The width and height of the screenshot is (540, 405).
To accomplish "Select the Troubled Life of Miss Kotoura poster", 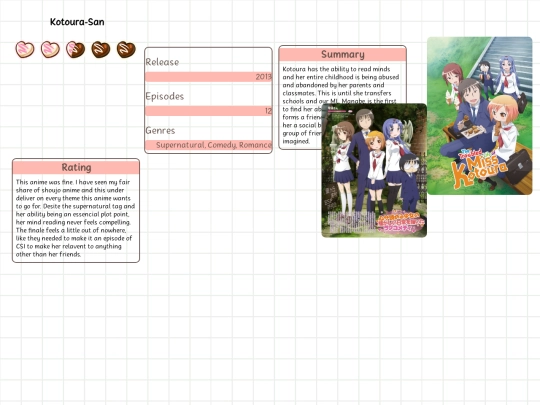I will [480, 116].
